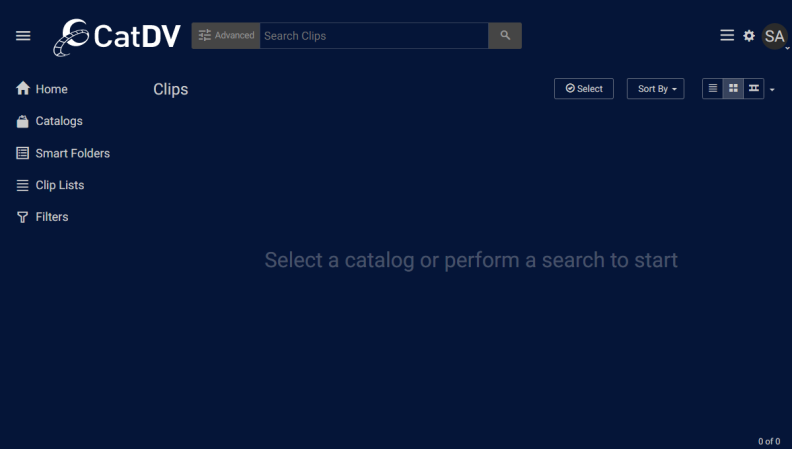
Task: Click the Home house icon
Action: click(23, 88)
